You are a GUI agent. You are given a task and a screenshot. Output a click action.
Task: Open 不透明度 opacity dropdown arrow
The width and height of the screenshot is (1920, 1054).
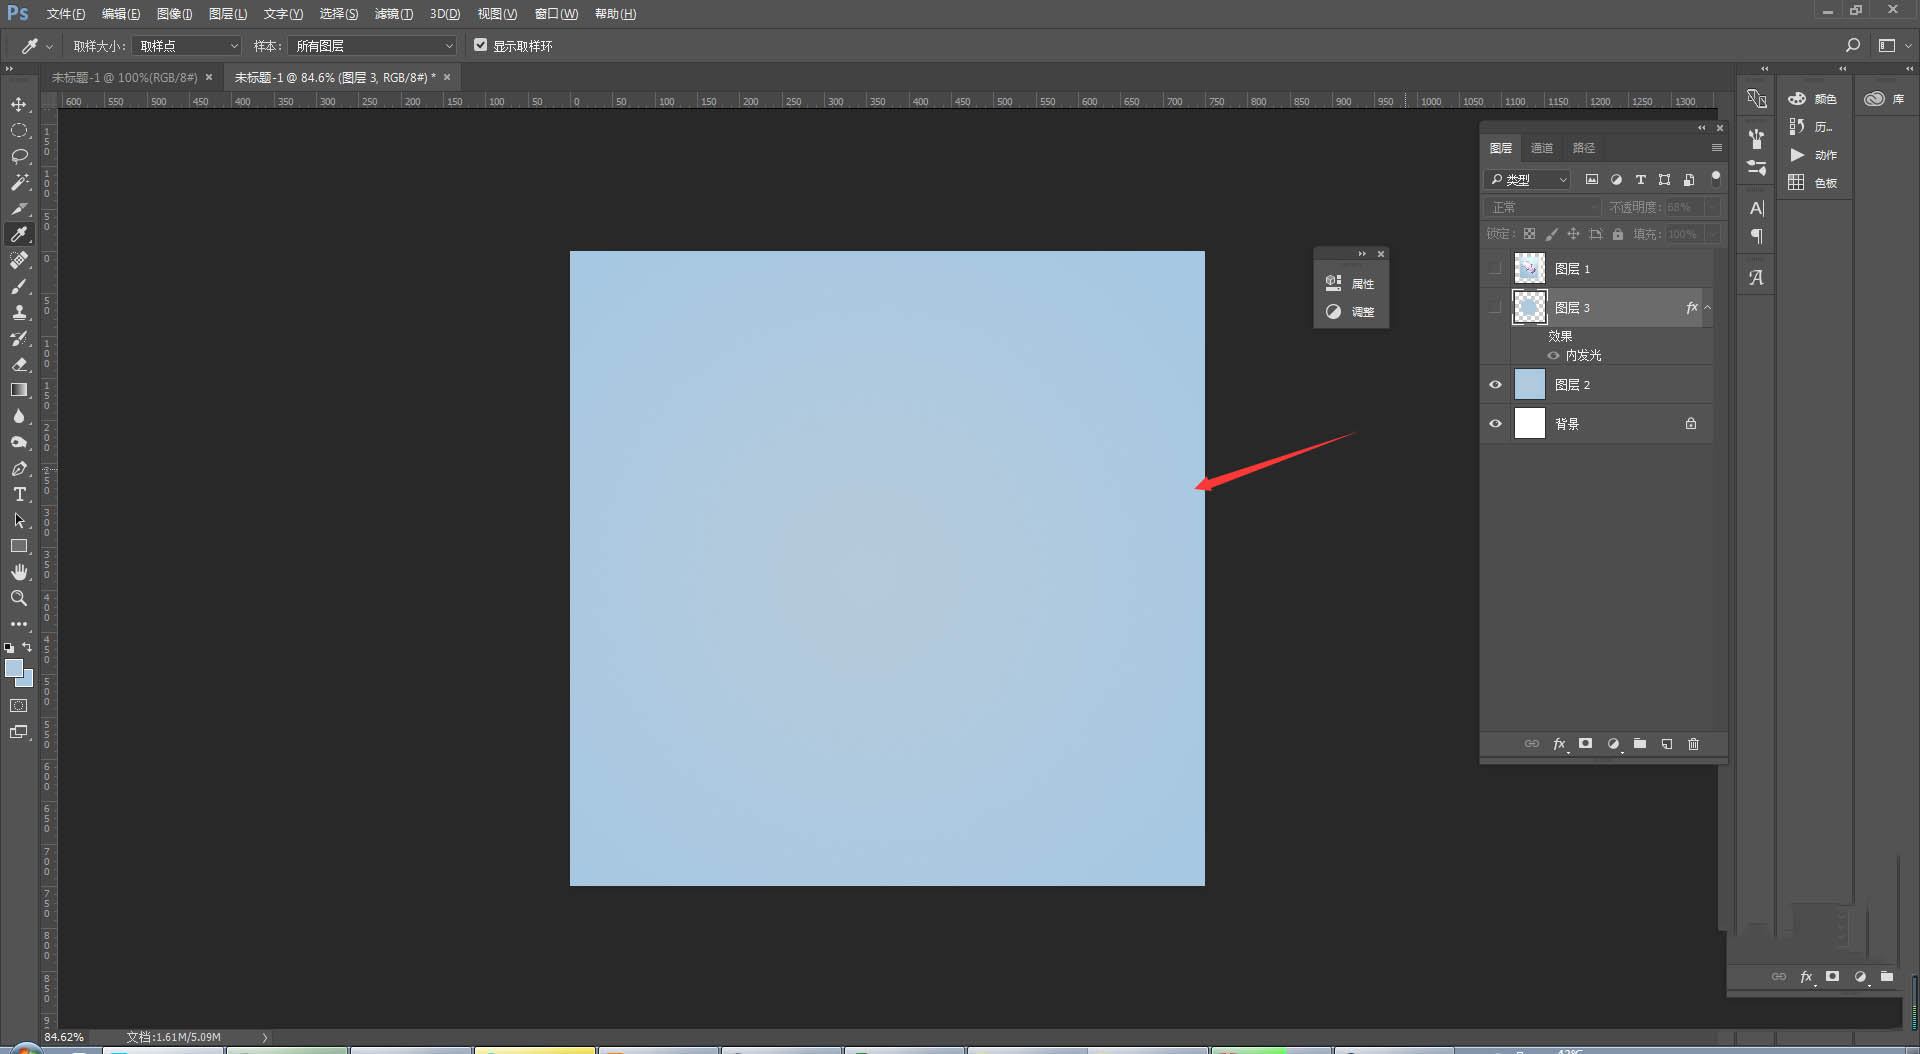(1713, 207)
